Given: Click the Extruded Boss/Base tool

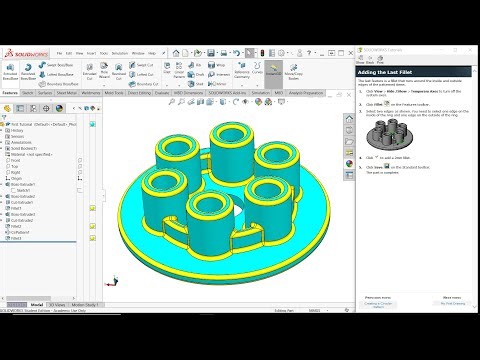Looking at the screenshot, I should [10, 72].
